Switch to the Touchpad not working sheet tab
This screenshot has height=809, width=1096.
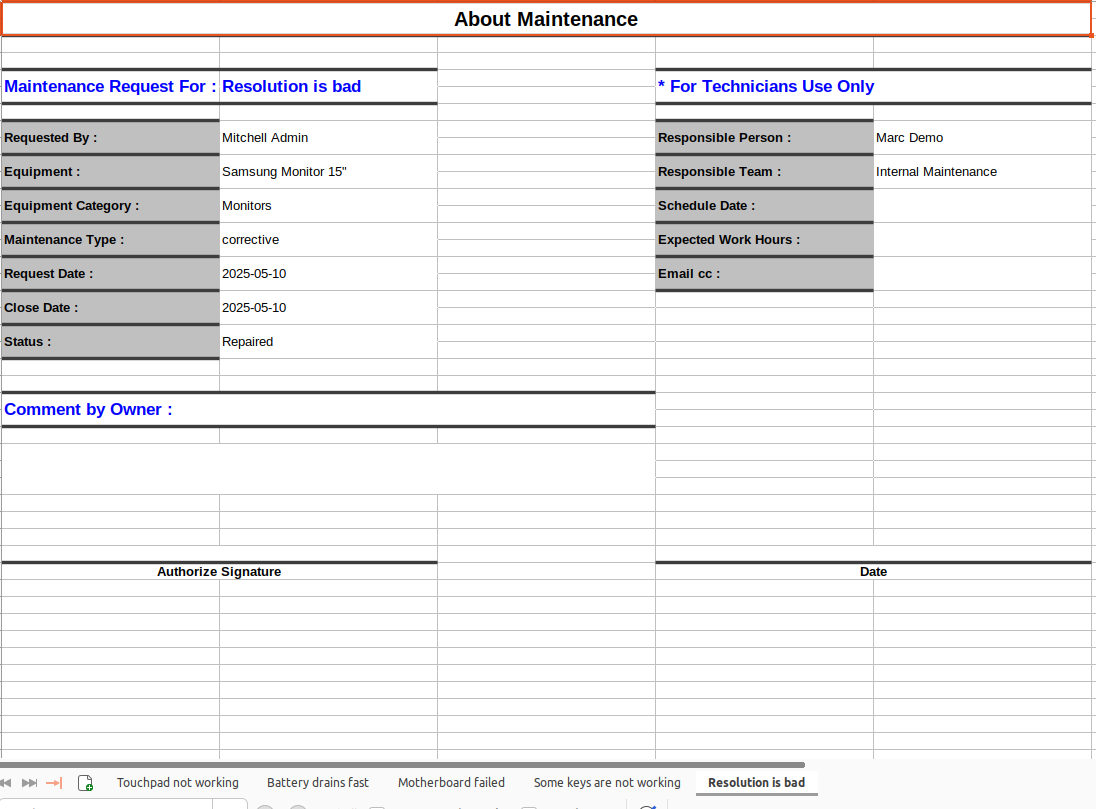point(178,782)
